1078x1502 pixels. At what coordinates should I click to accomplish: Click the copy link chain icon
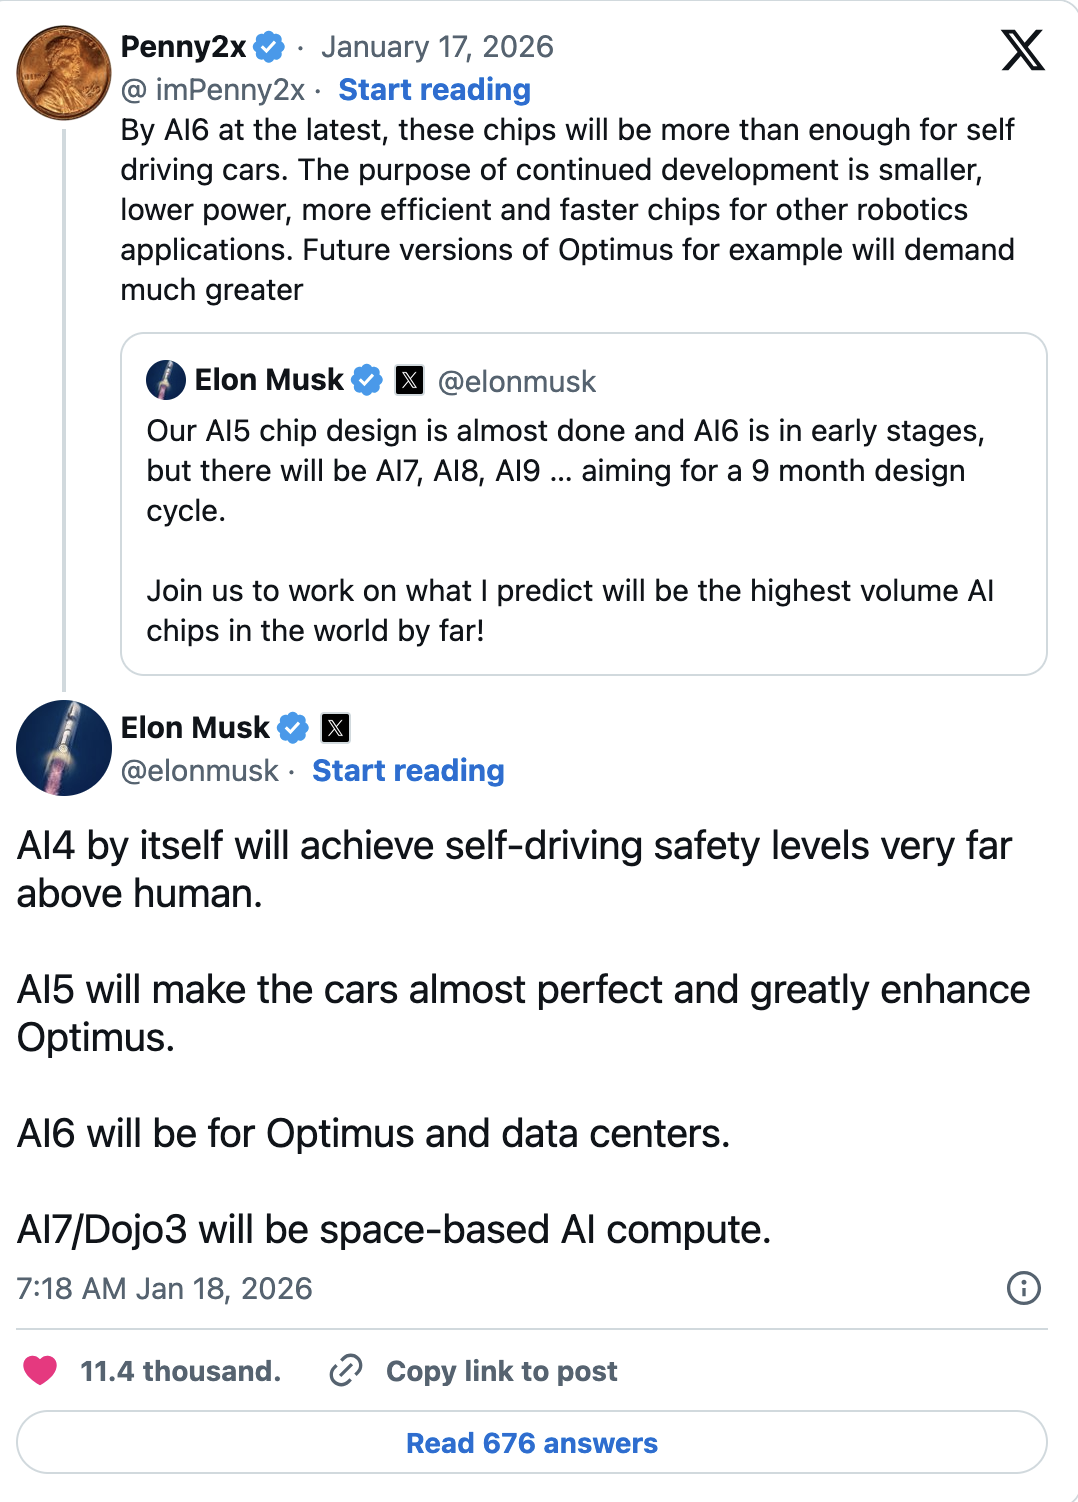click(345, 1370)
